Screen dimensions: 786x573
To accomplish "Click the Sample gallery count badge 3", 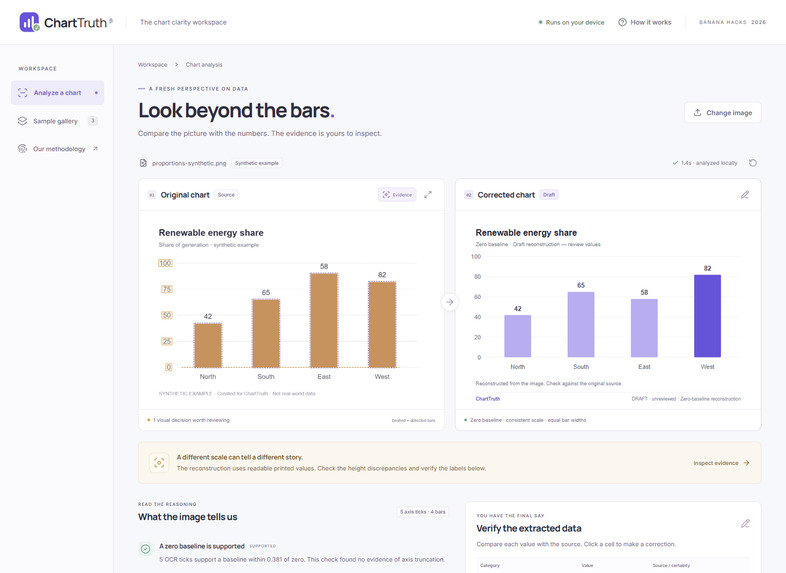I will (x=93, y=121).
